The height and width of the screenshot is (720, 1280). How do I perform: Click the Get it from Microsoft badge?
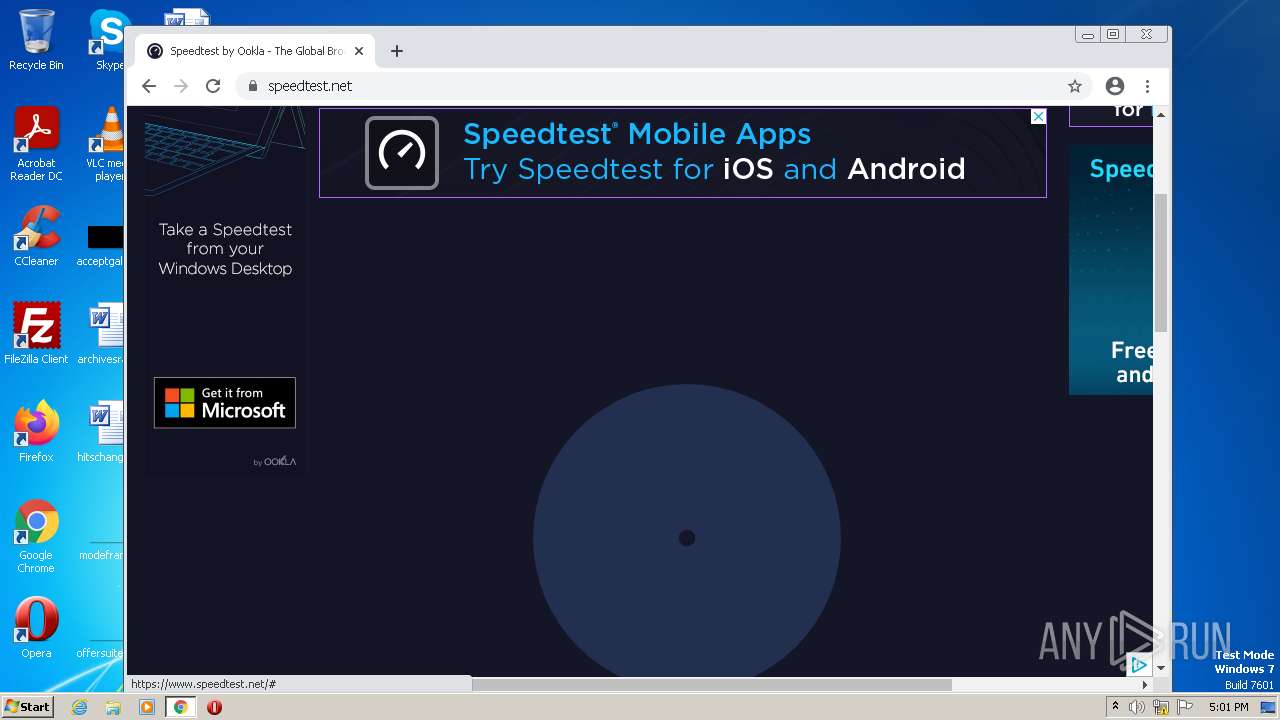225,402
